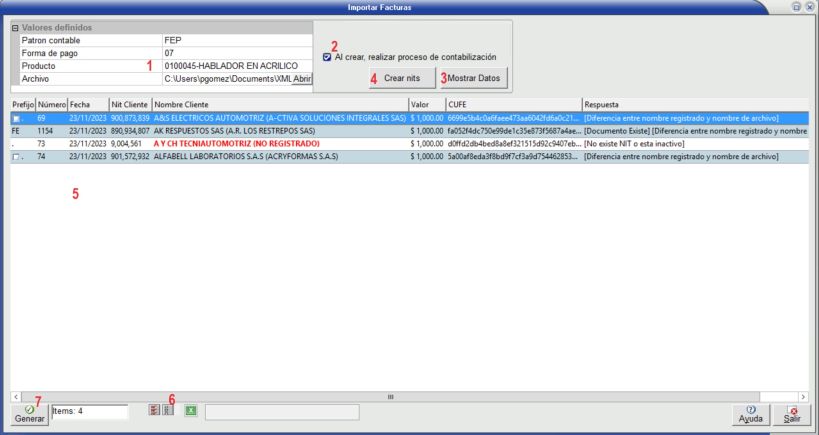Exit the window using the Salir button
This screenshot has width=819, height=435.
(792, 414)
